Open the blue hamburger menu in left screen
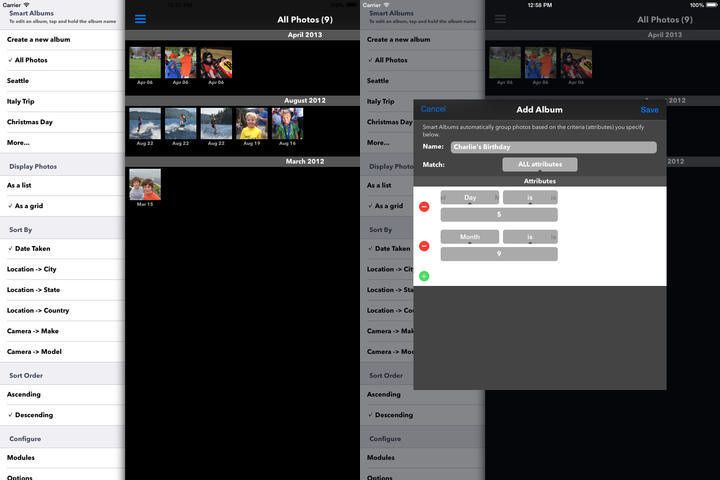 click(x=140, y=19)
